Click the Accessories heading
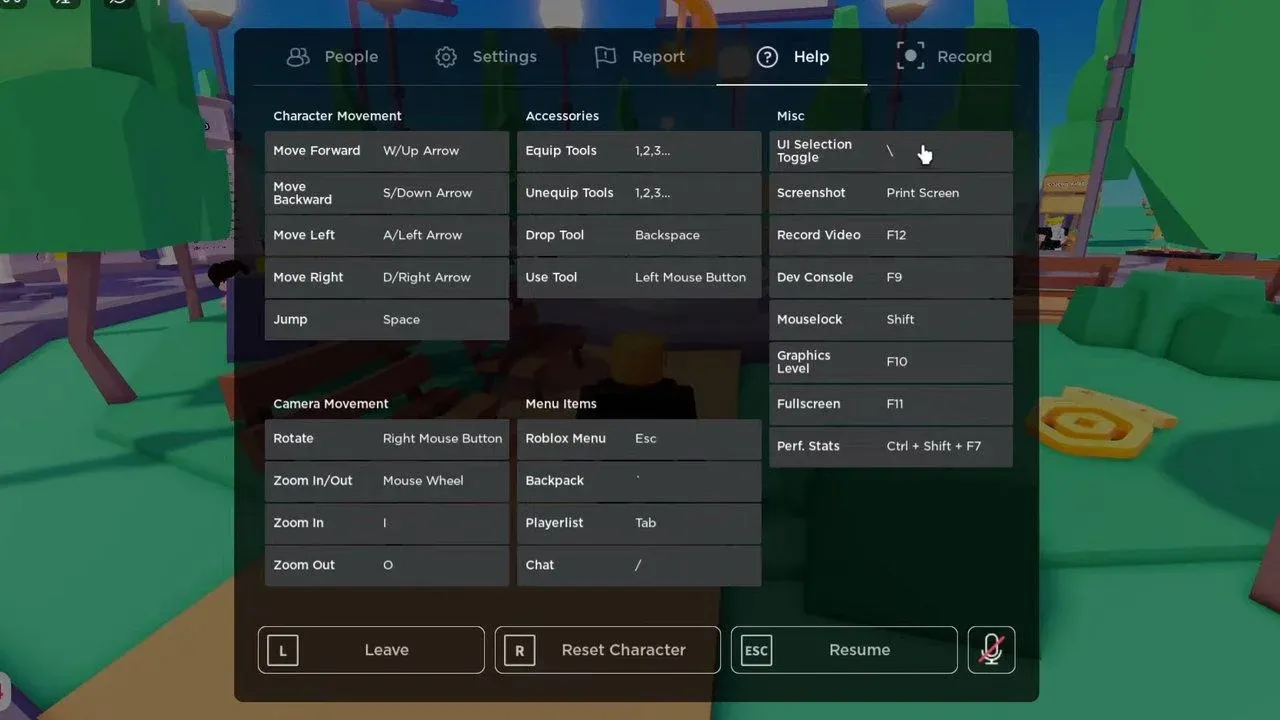 pyautogui.click(x=562, y=116)
